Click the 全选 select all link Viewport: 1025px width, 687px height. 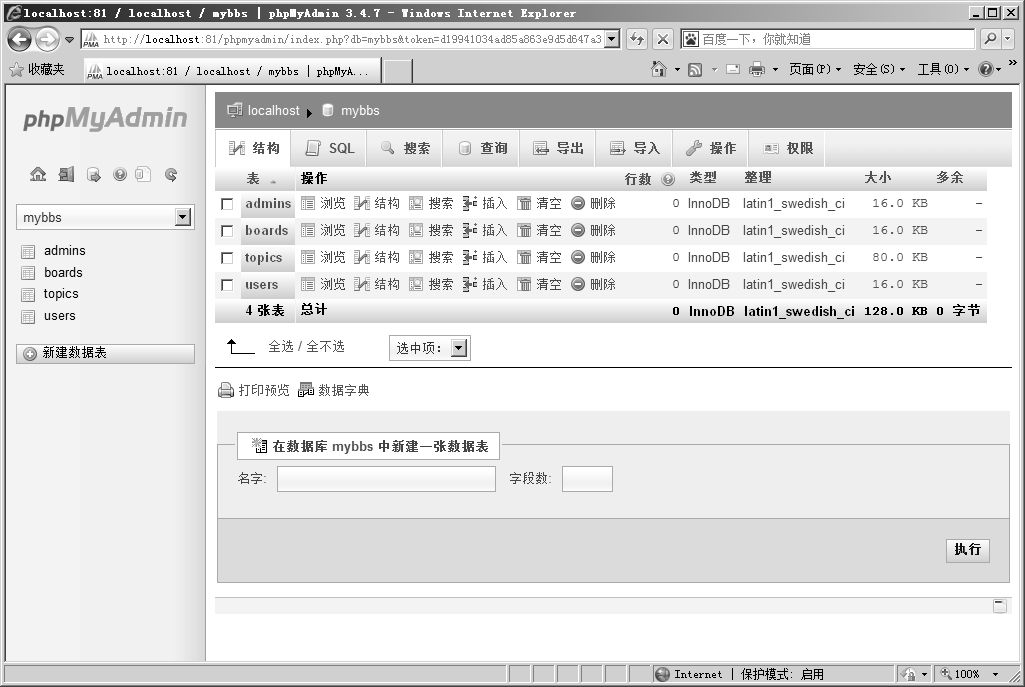(281, 346)
